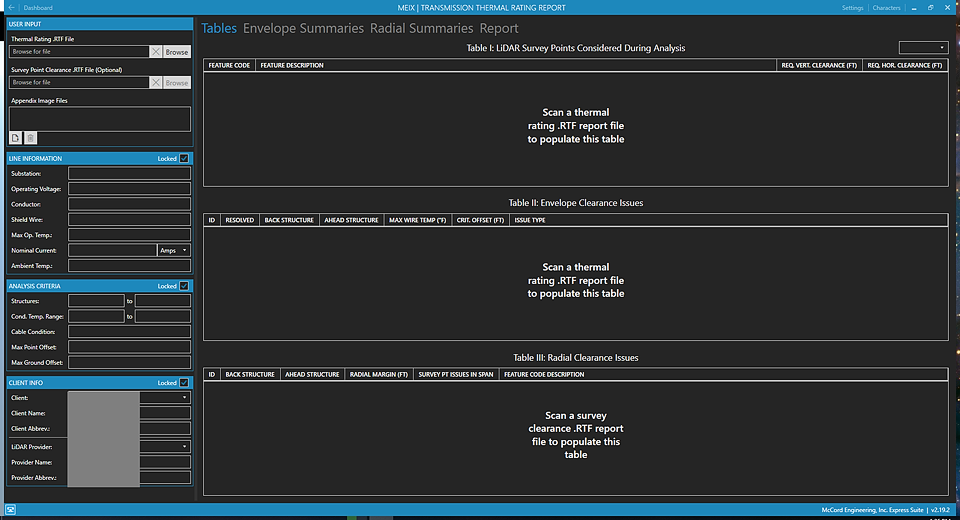Toggle the Line Information Locked checkbox

184,158
